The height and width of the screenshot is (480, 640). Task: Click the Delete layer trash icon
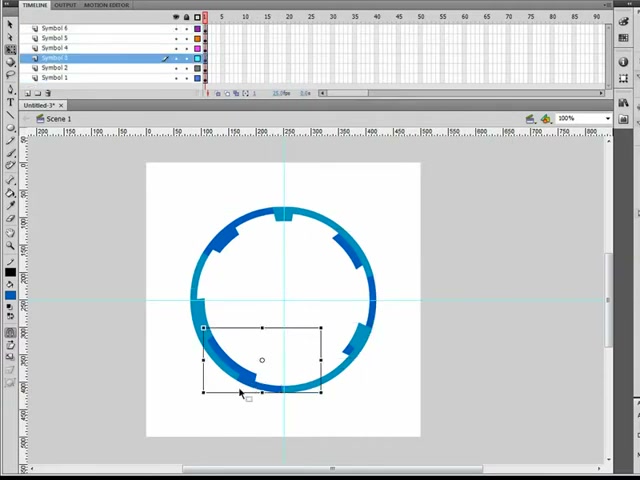[48, 93]
